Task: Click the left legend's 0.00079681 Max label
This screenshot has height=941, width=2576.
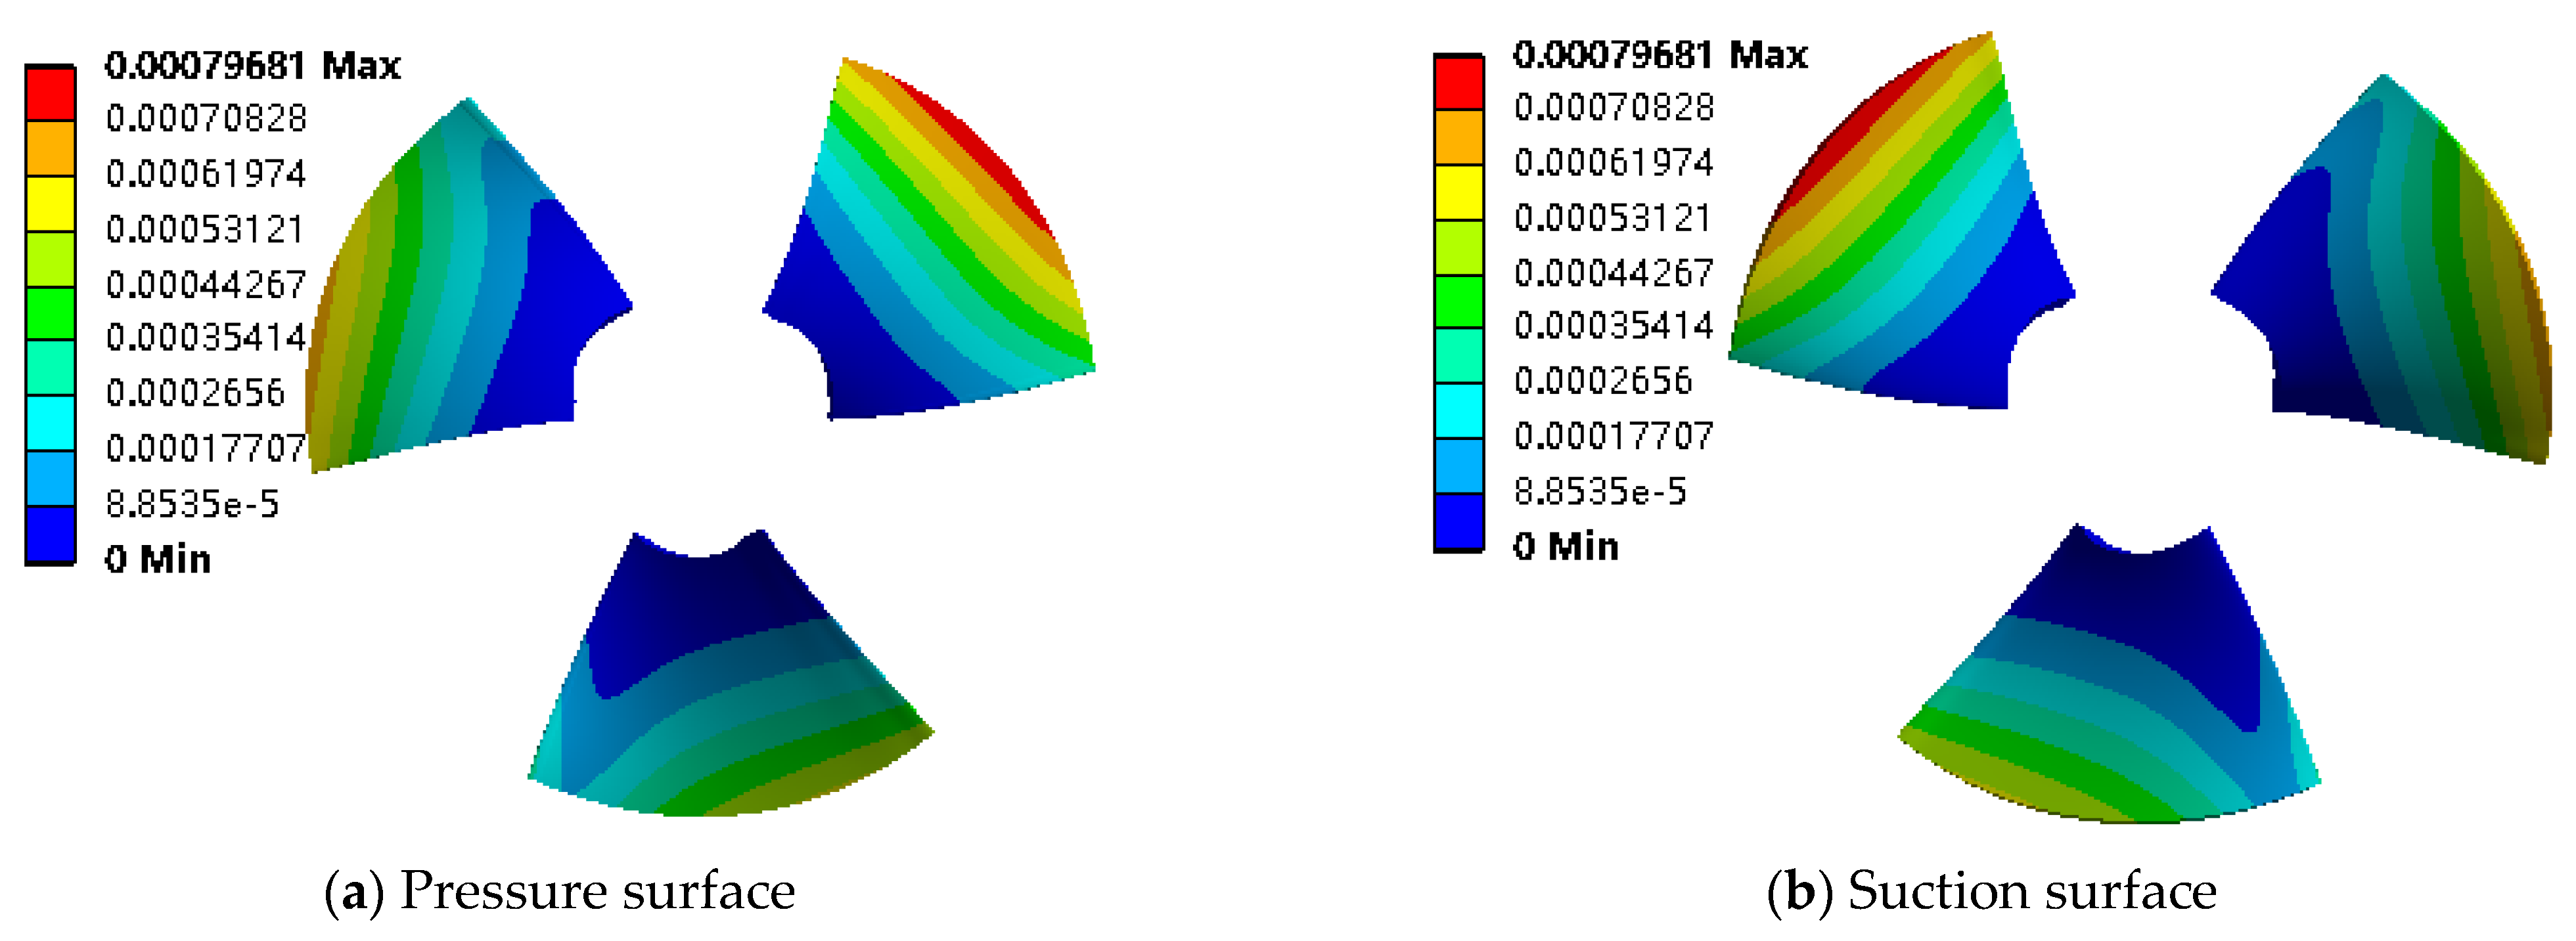Action: point(253,66)
